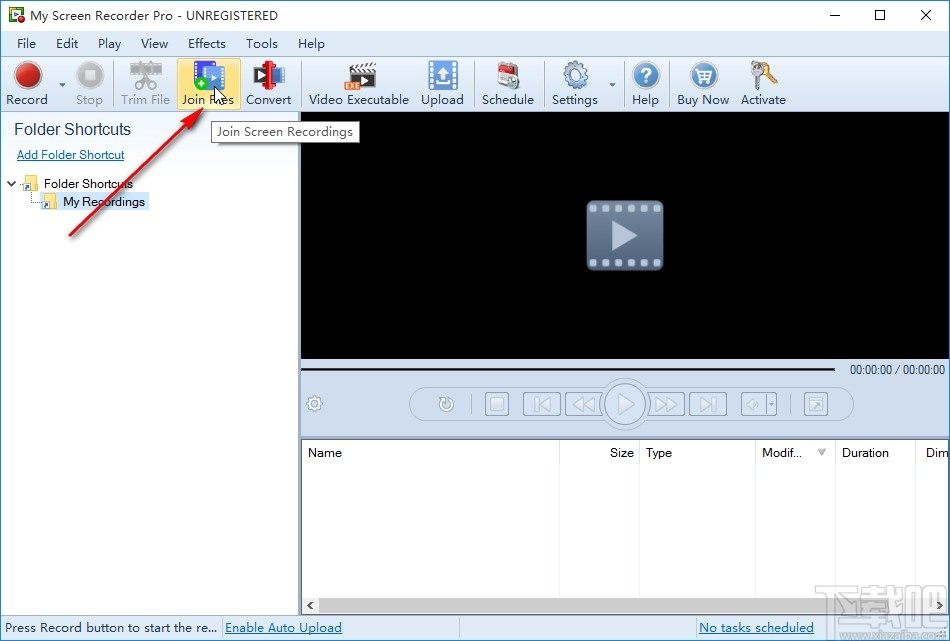Click the Enable Auto Upload link
The image size is (950, 641).
(x=284, y=628)
